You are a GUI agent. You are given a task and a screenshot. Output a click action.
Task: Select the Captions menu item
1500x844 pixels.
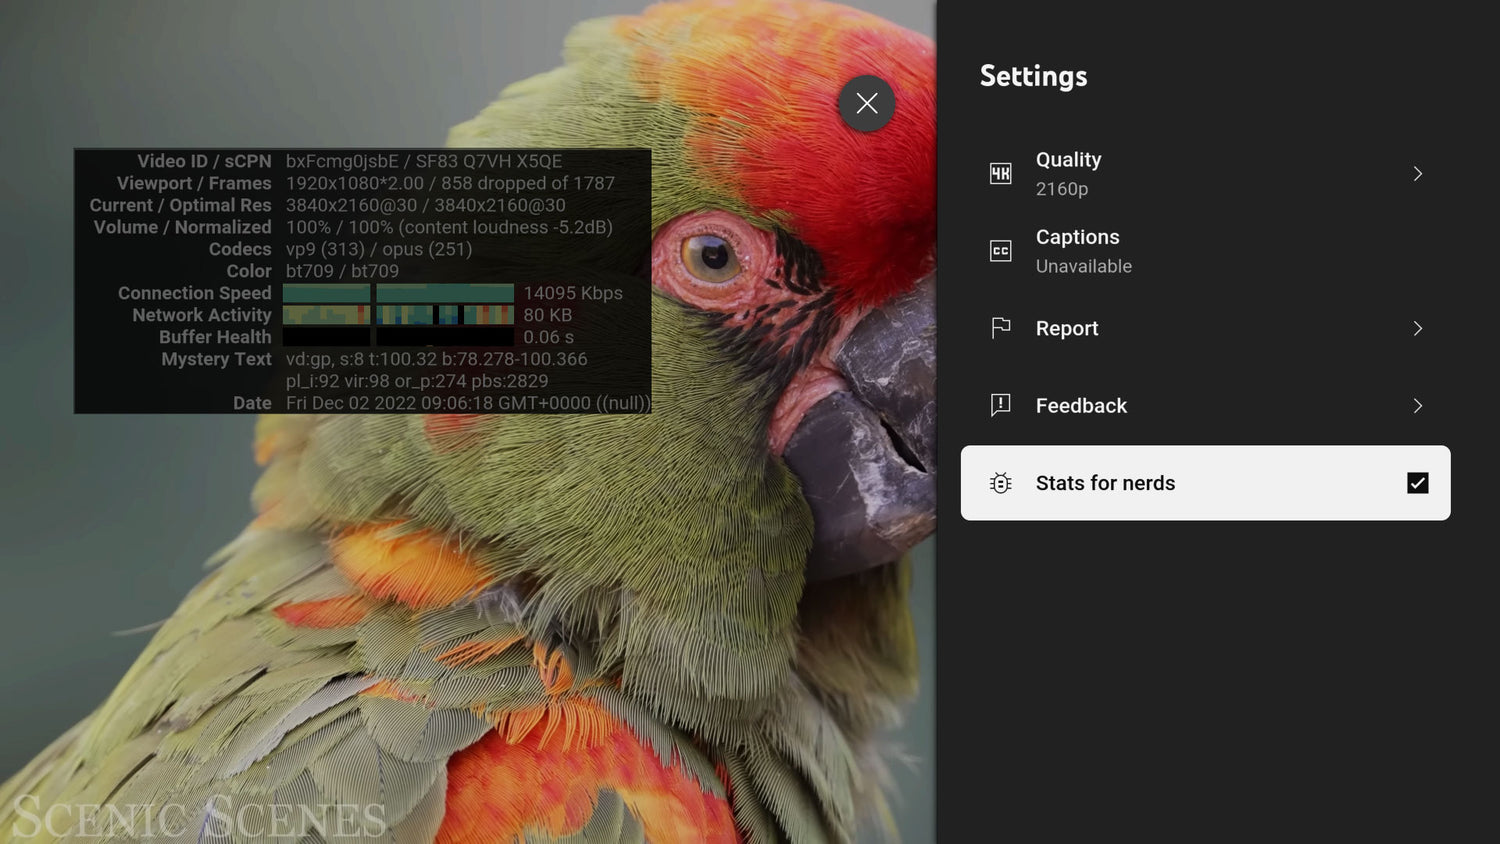[1205, 251]
